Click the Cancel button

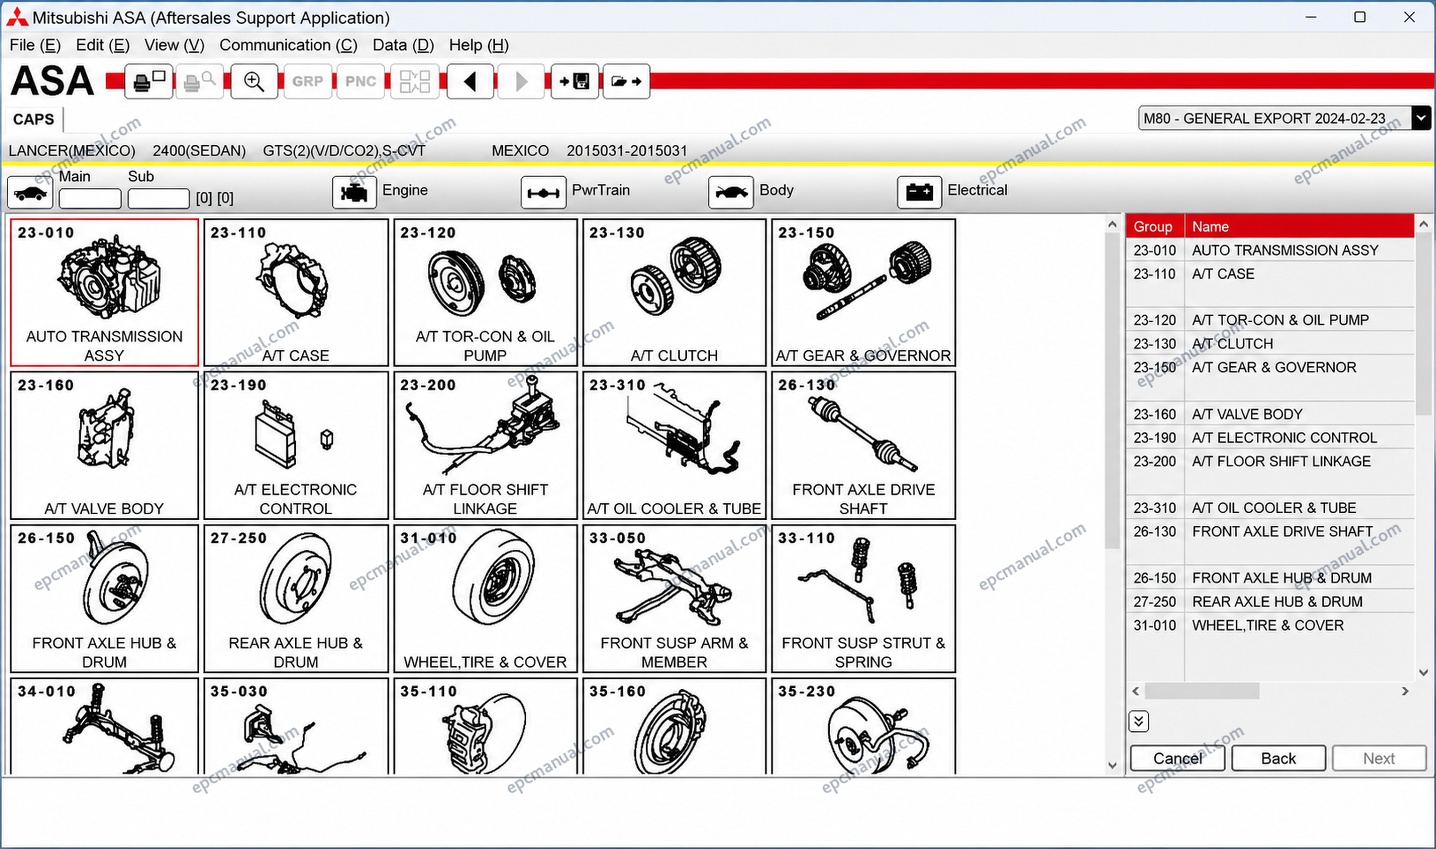click(1177, 758)
